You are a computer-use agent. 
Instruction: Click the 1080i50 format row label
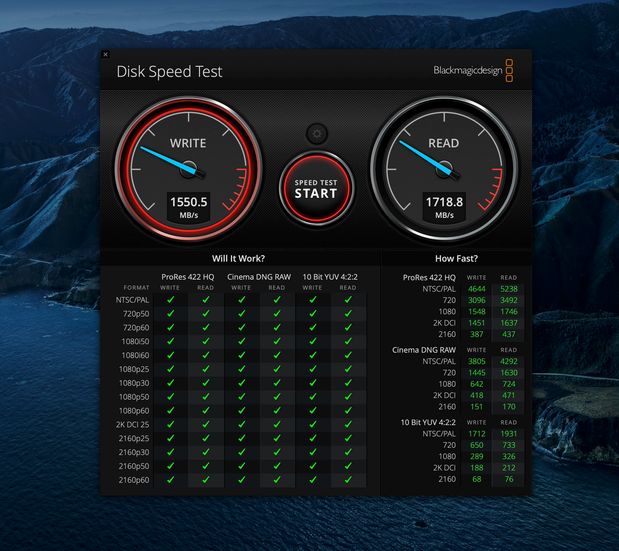[135, 341]
